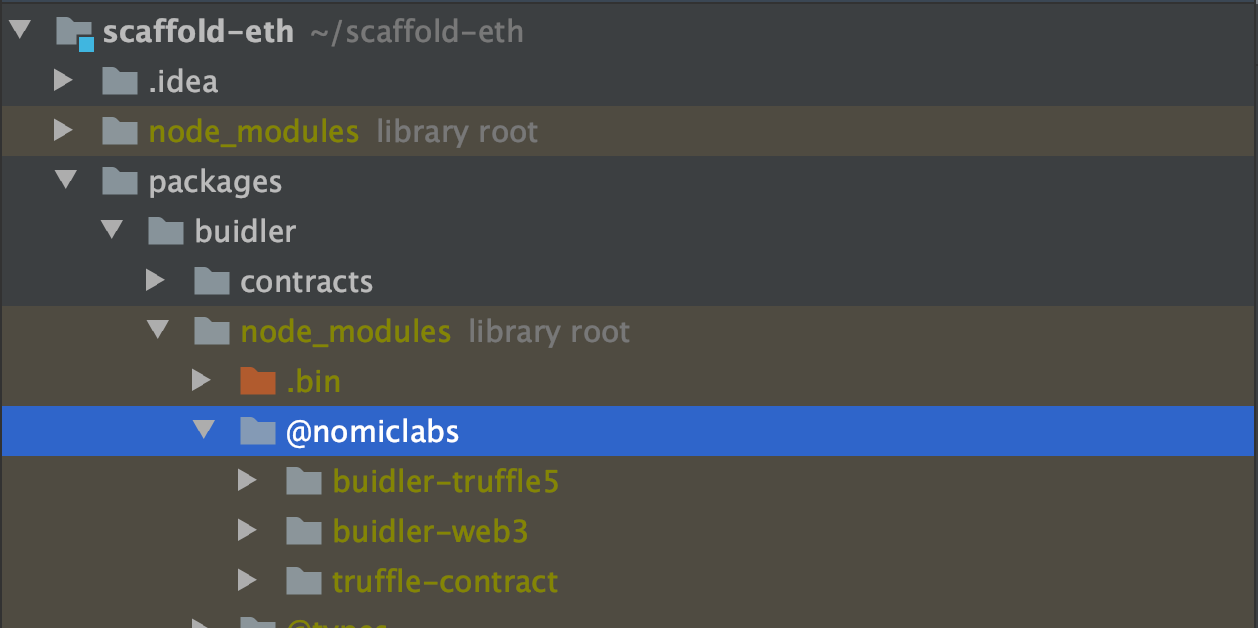Click the orange .bin excluded folder icon
The image size is (1258, 628).
tap(258, 381)
